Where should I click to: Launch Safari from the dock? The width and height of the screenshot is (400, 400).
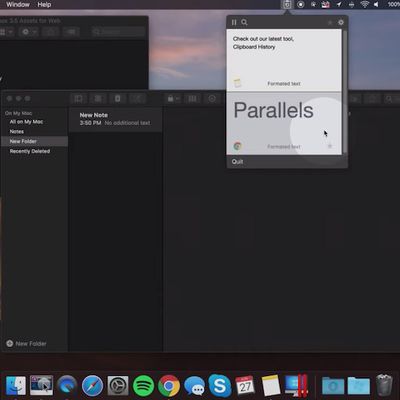click(93, 386)
